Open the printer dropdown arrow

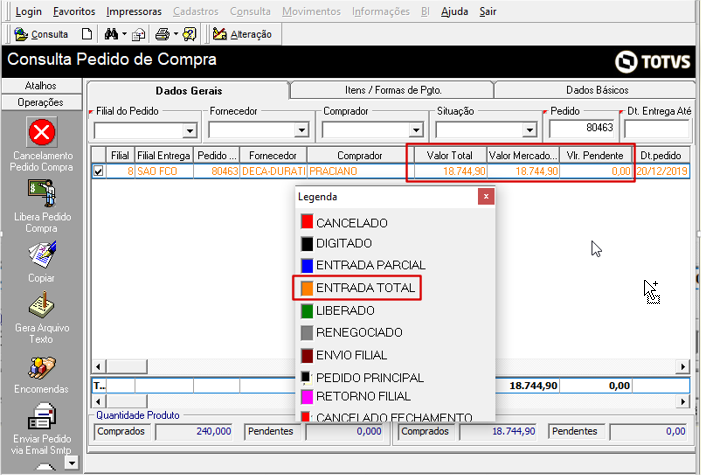(x=176, y=34)
